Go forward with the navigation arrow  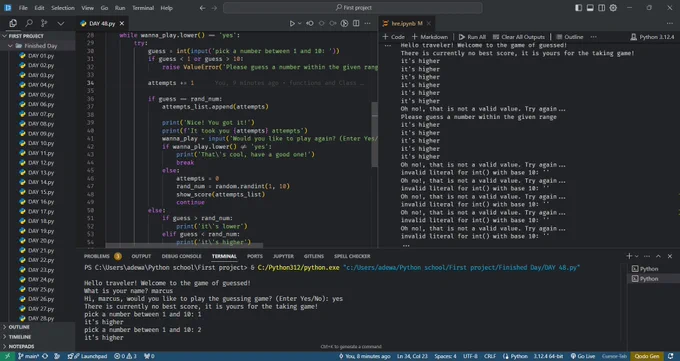(214, 8)
